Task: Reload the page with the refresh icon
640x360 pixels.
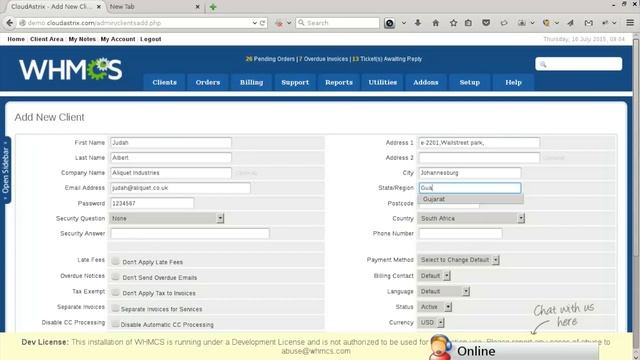Action: point(262,23)
